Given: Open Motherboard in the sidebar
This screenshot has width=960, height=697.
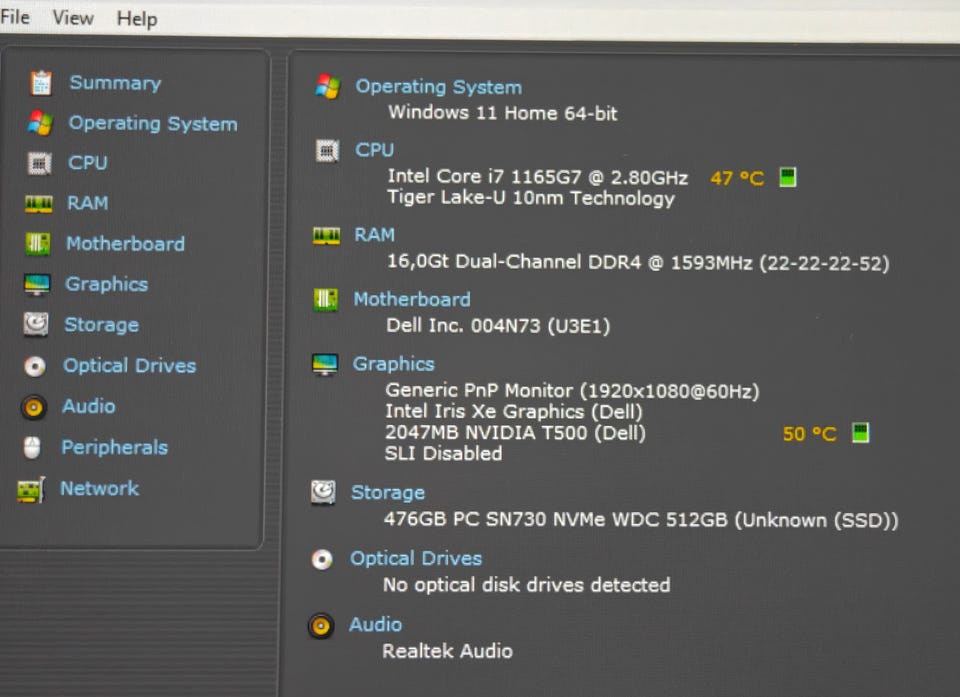Looking at the screenshot, I should [x=126, y=244].
